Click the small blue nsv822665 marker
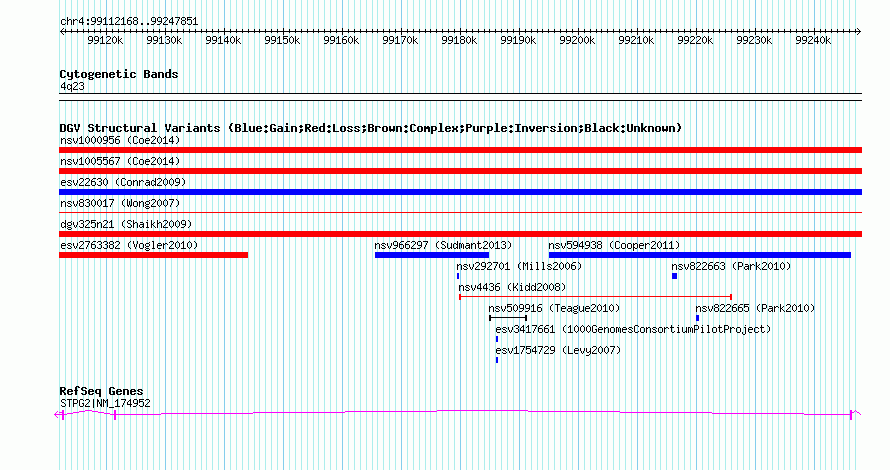The height and width of the screenshot is (470, 890). click(698, 318)
